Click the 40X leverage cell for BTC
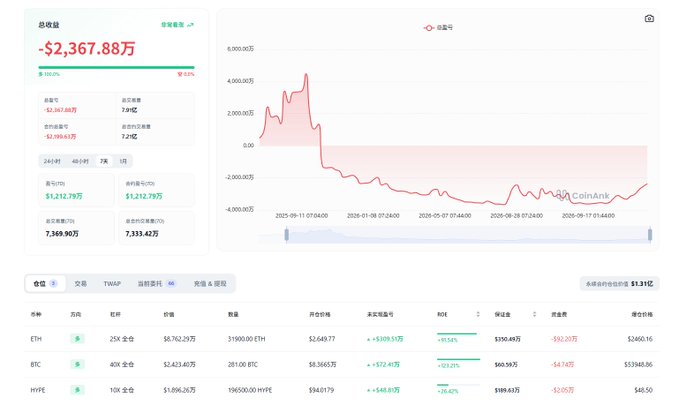This screenshot has height=413, width=679. coord(122,365)
